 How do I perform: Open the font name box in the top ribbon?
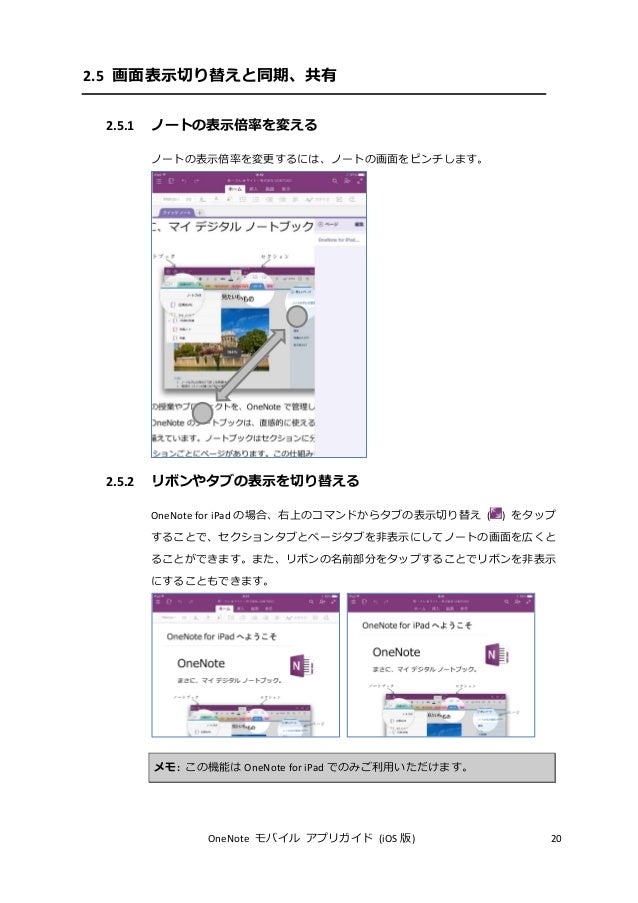click(x=170, y=199)
